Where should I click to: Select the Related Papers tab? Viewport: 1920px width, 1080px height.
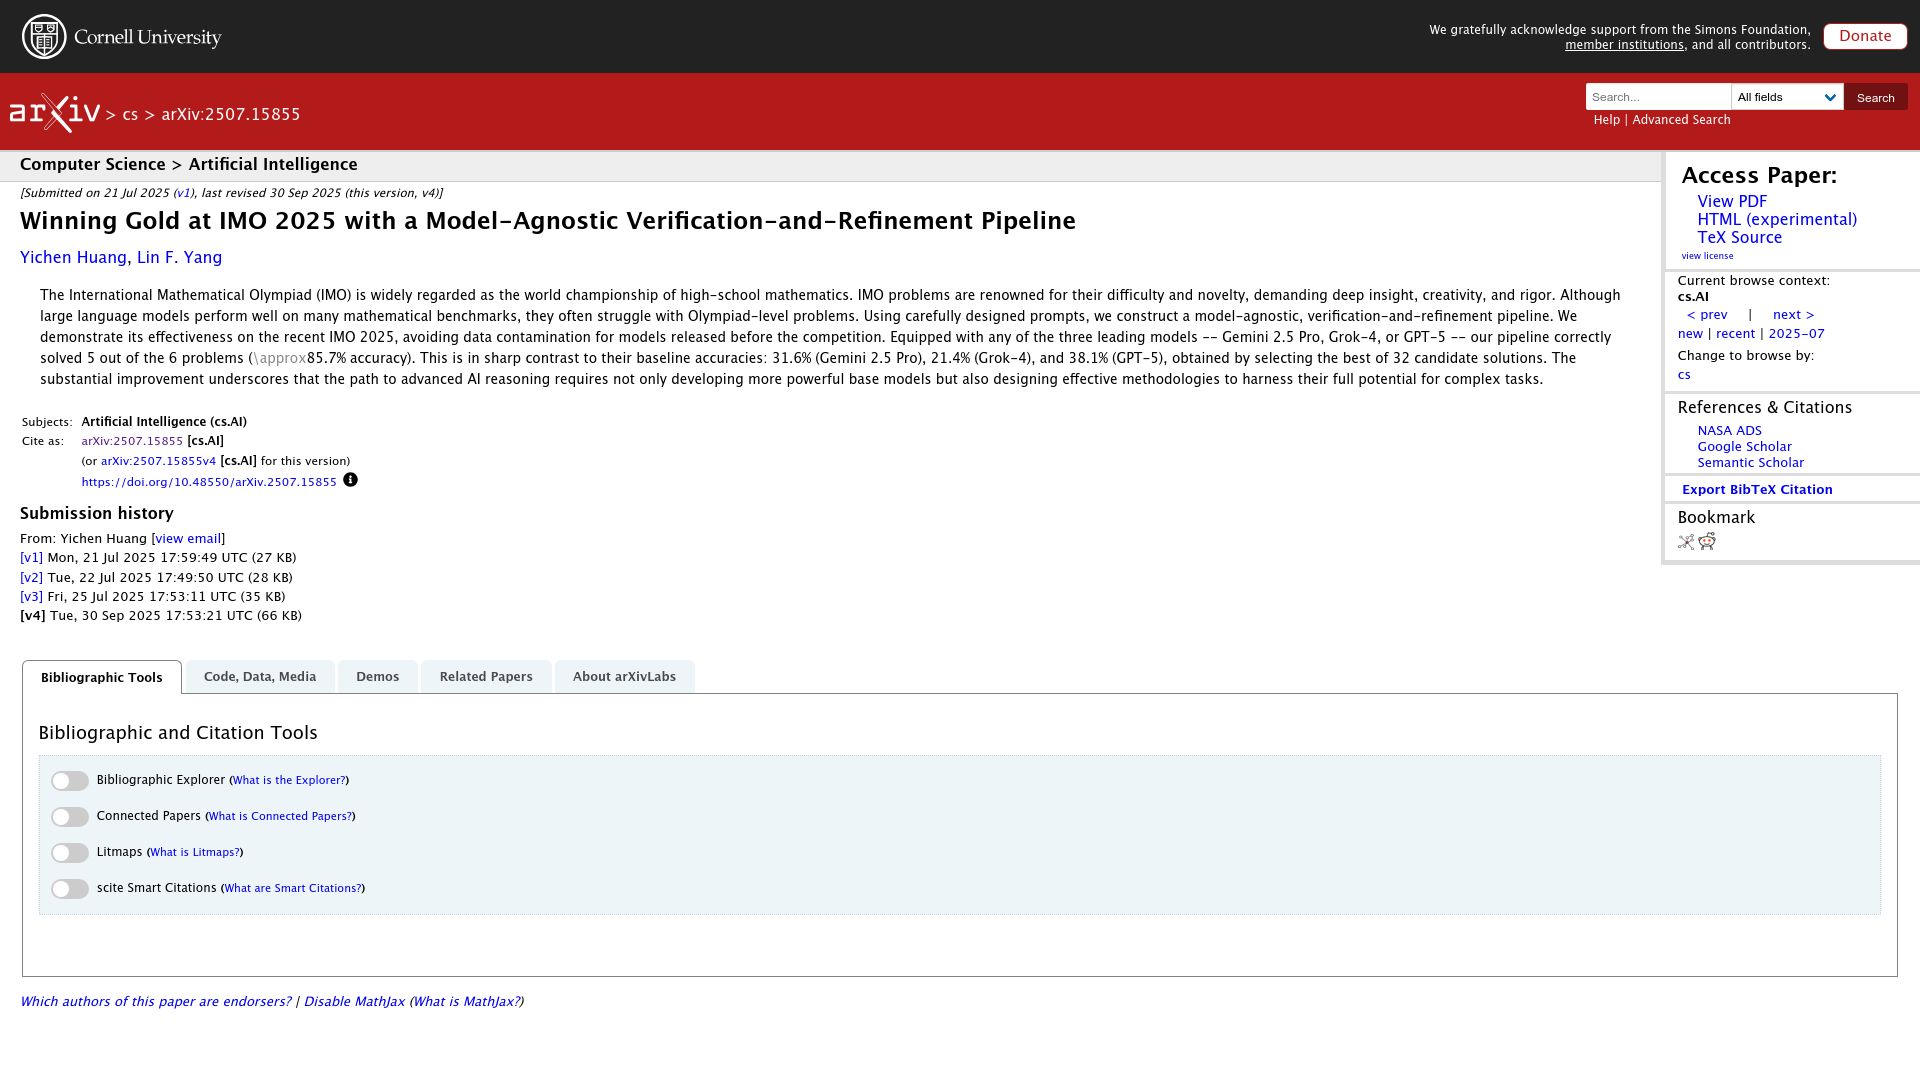(486, 677)
